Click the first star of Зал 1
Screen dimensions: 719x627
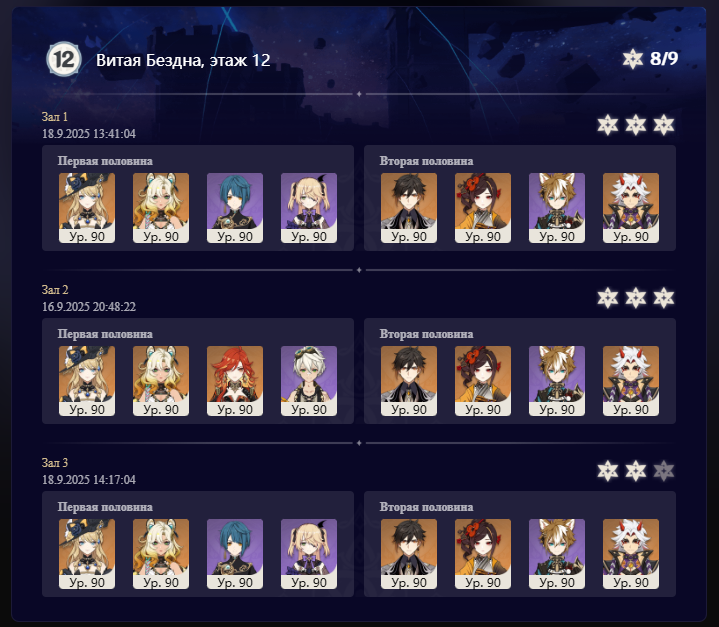point(608,125)
